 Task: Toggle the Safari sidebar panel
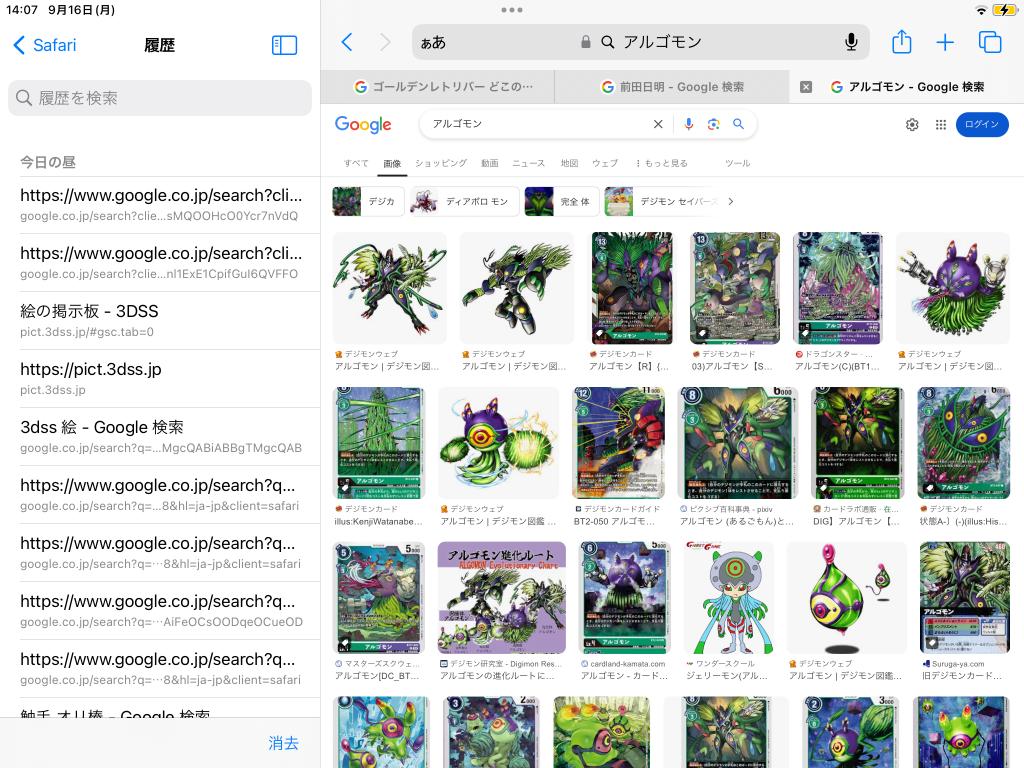coord(284,45)
